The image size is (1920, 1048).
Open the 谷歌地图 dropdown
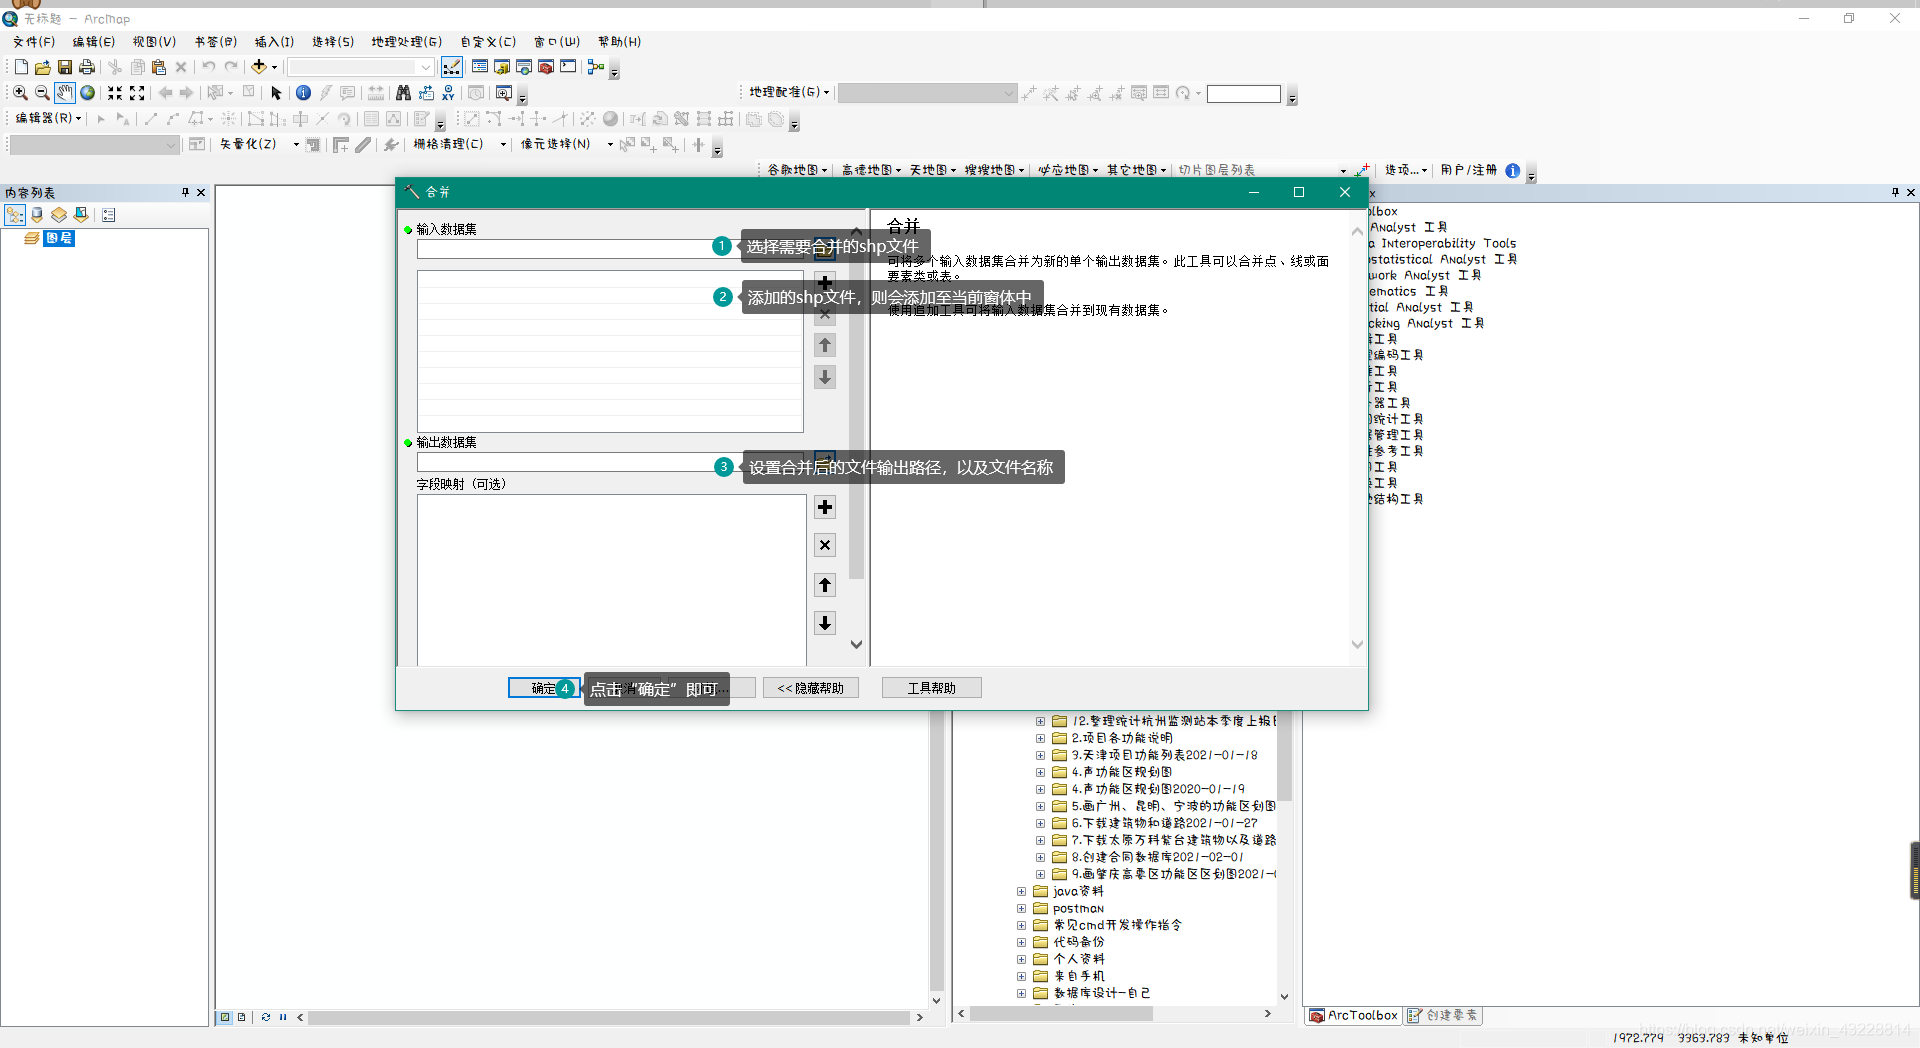(x=797, y=170)
